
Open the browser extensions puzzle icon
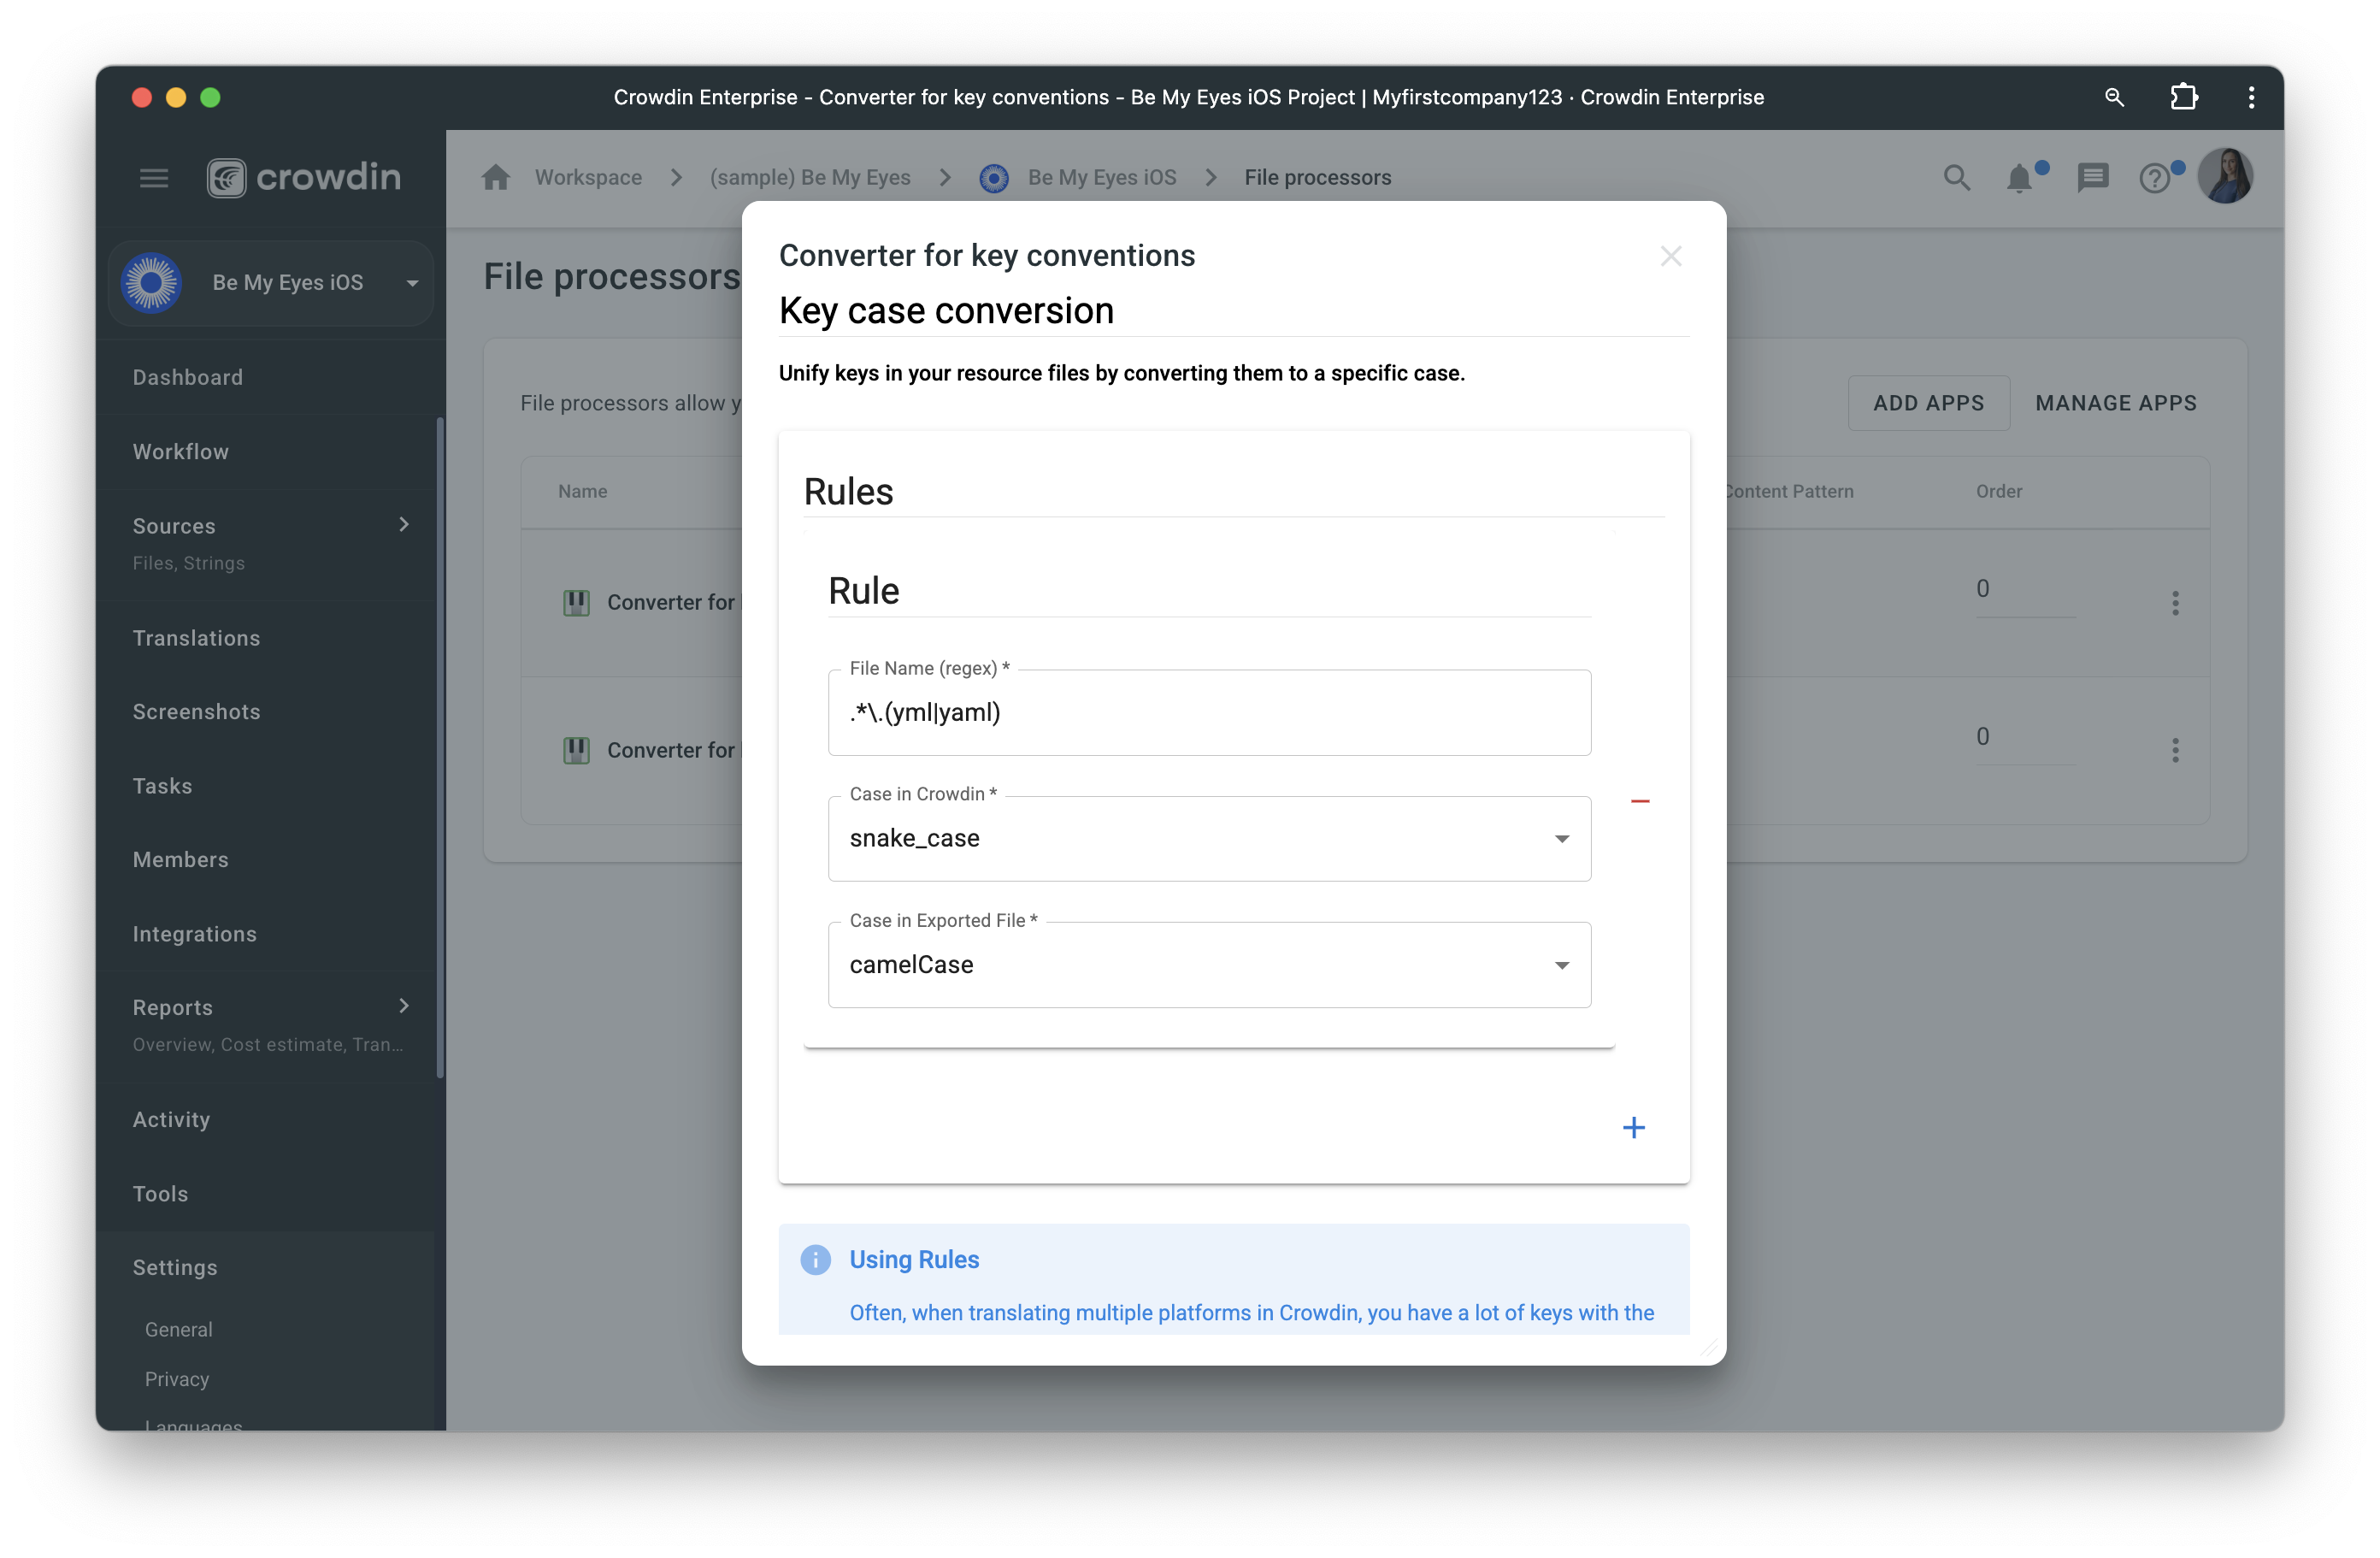(2184, 97)
